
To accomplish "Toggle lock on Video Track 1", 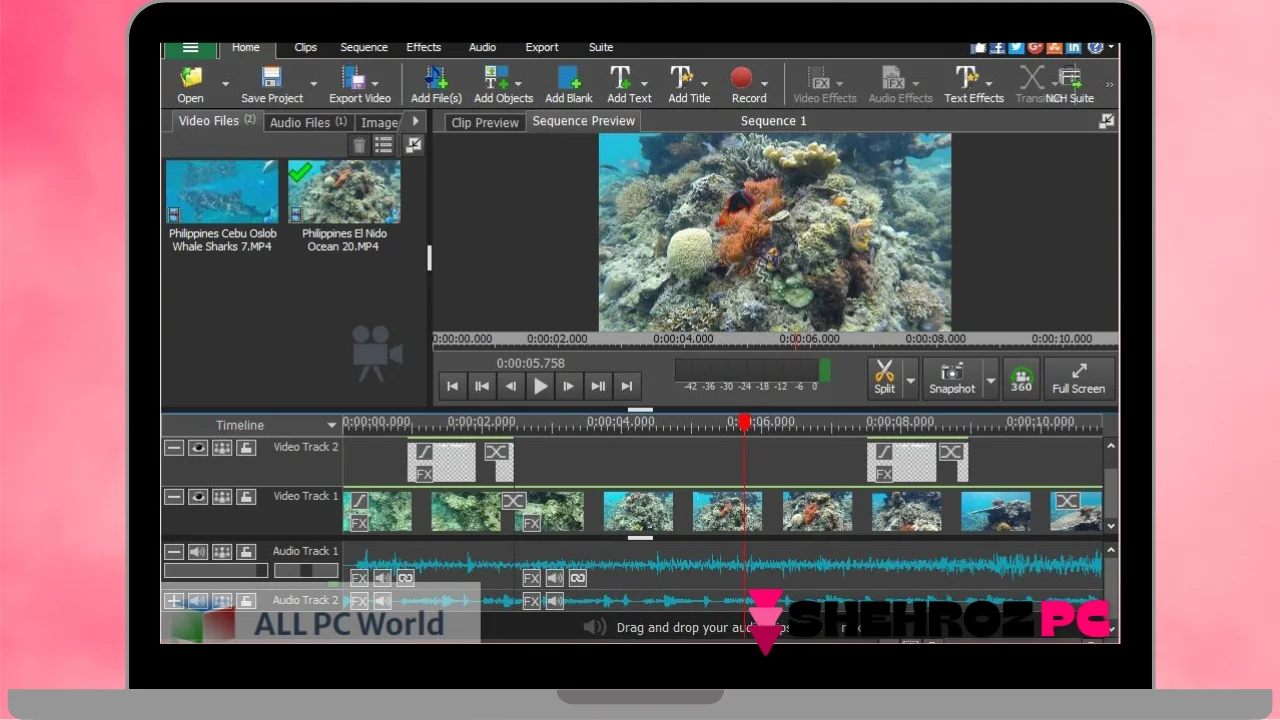I will [246, 497].
